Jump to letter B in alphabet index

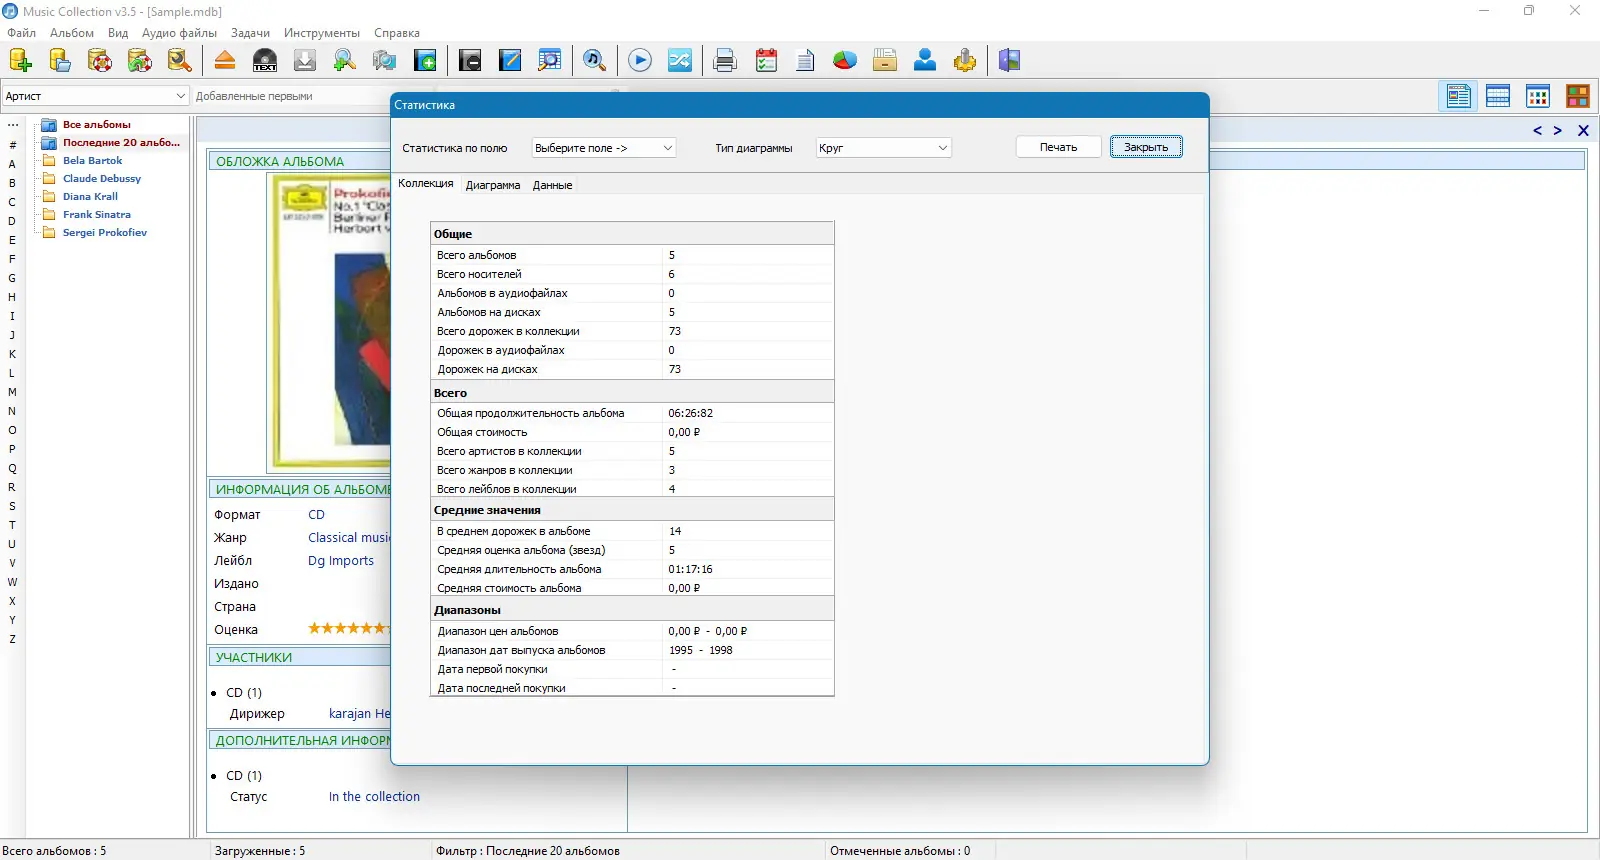click(12, 183)
